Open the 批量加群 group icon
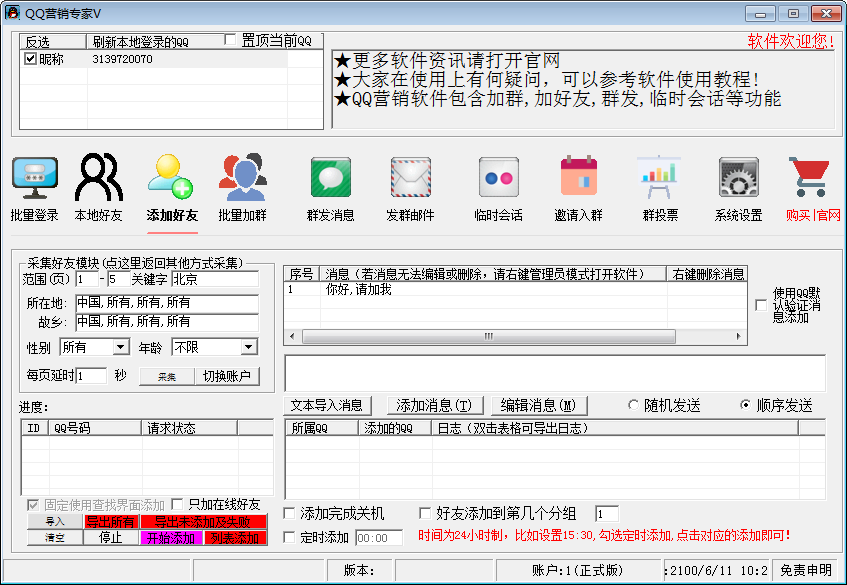This screenshot has width=847, height=585. tap(243, 177)
